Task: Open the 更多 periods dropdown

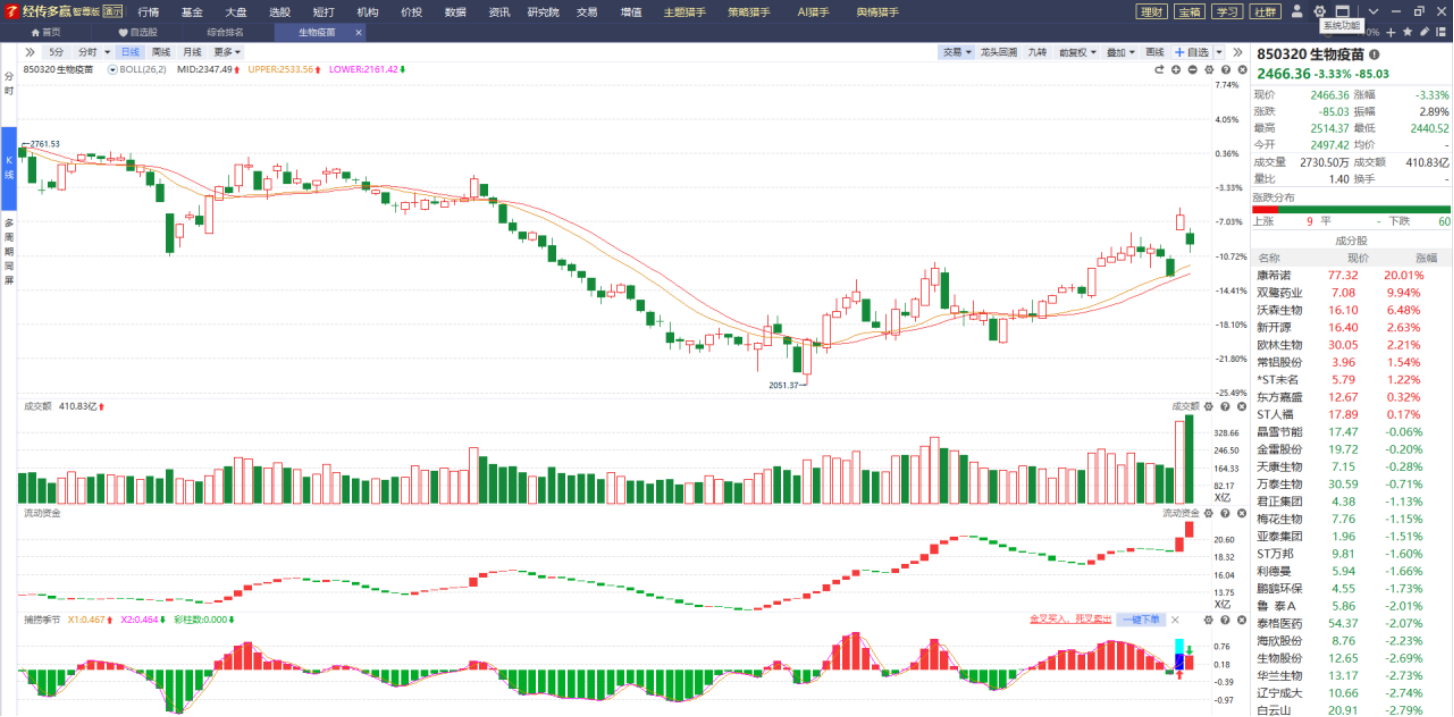Action: [227, 52]
